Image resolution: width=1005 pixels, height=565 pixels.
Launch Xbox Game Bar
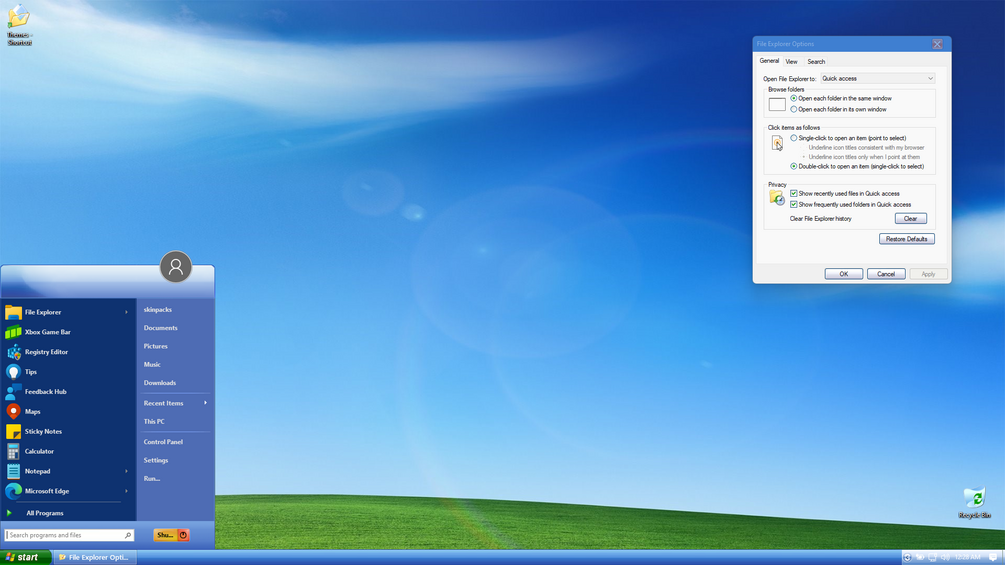[67, 332]
